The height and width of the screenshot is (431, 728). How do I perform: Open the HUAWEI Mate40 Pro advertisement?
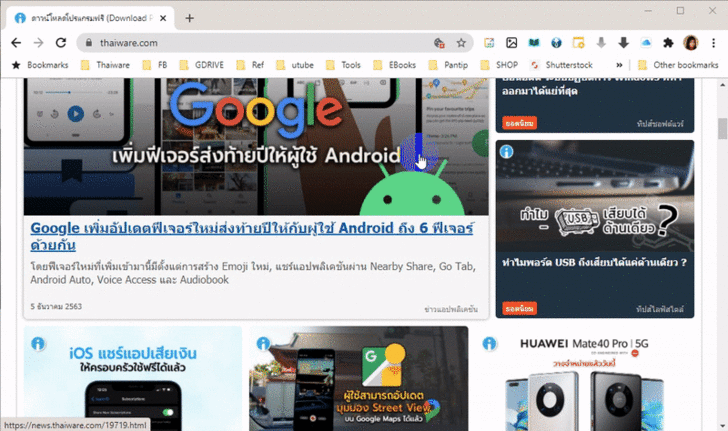click(585, 379)
